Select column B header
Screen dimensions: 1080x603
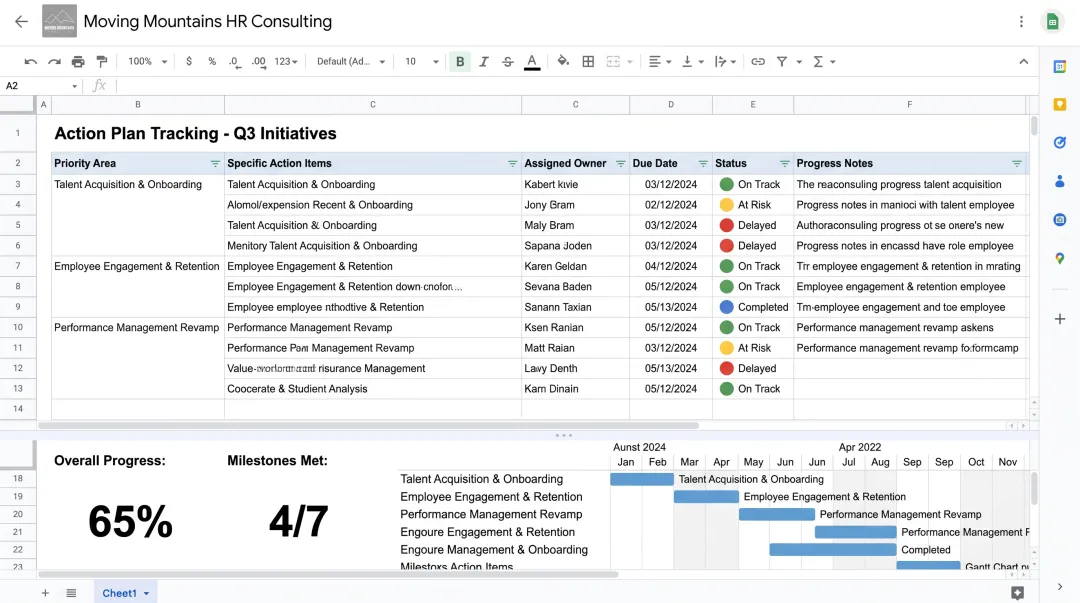[x=138, y=105]
